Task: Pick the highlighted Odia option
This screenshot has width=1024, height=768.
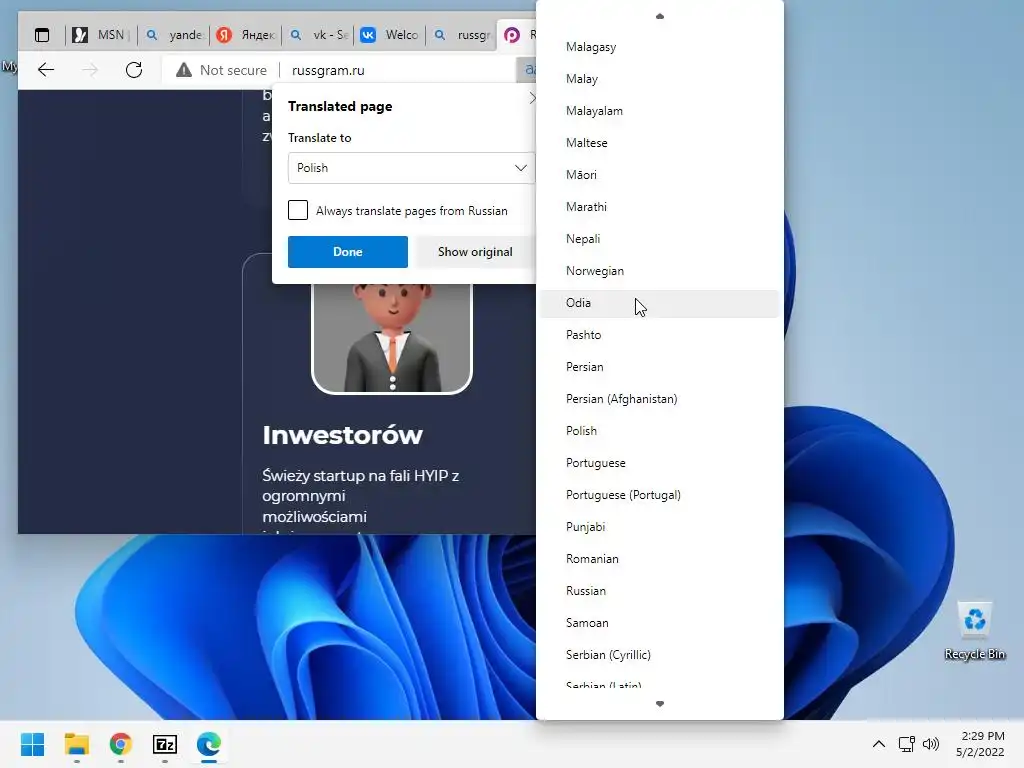Action: 660,303
